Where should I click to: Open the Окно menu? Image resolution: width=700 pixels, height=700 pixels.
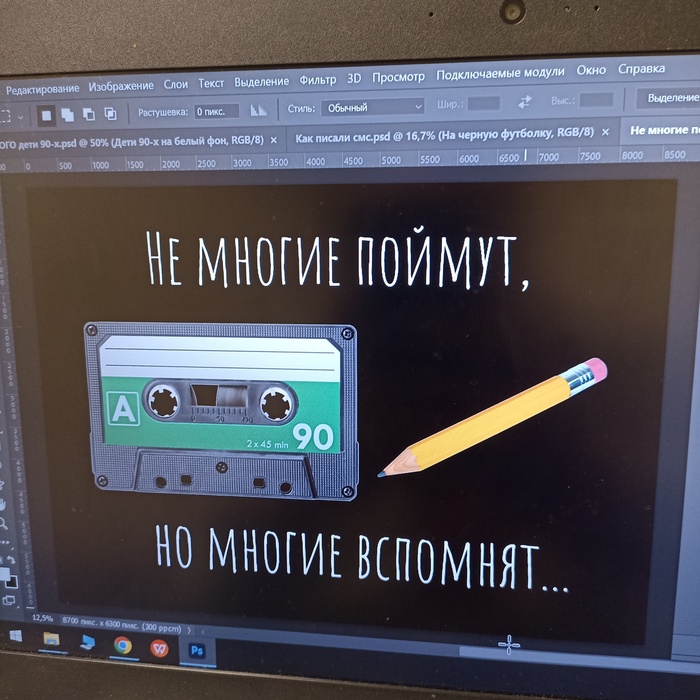tap(591, 70)
